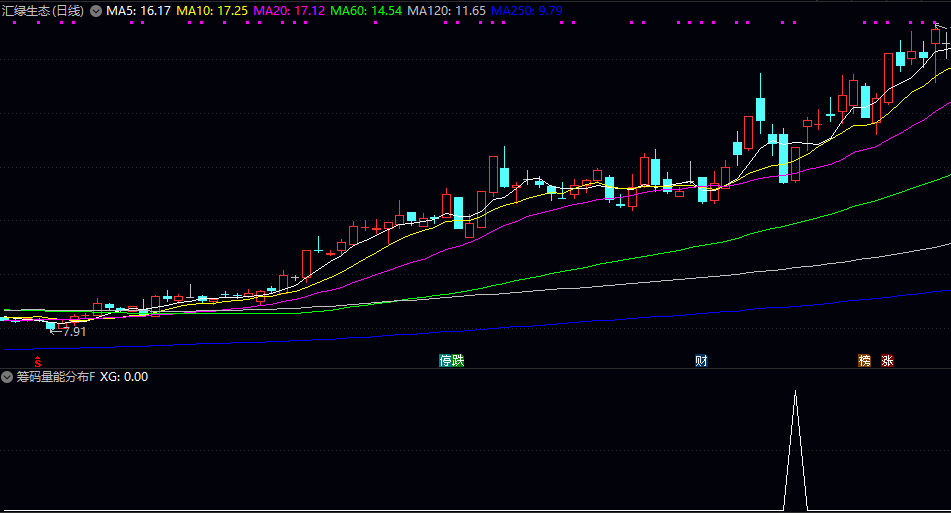This screenshot has width=951, height=513.
Task: Toggle the MA5 moving average label
Action: coord(139,11)
